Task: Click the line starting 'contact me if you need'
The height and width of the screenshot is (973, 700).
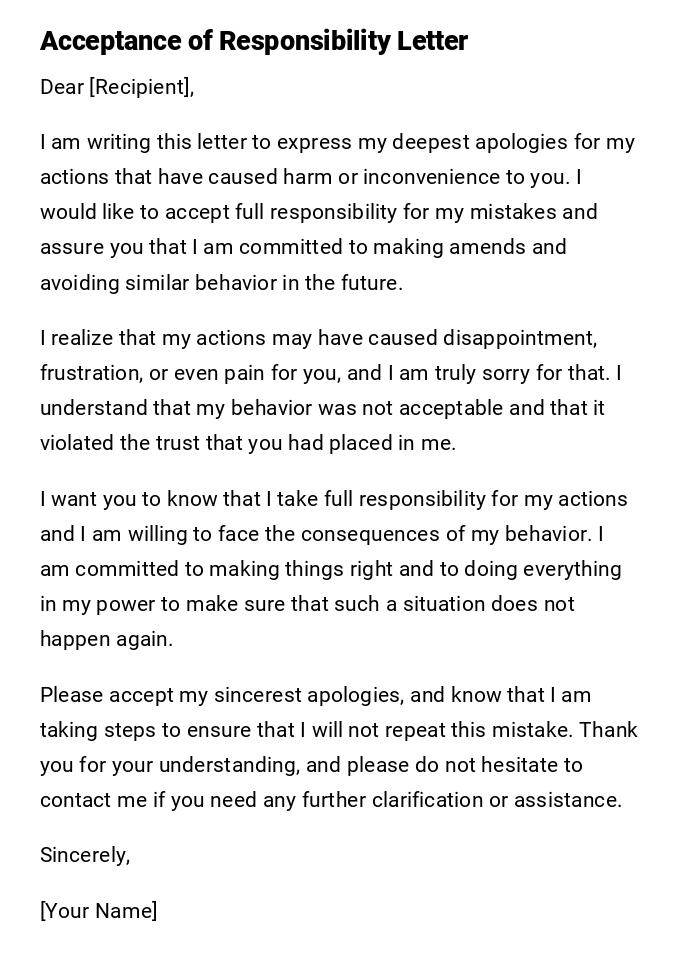Action: click(331, 800)
